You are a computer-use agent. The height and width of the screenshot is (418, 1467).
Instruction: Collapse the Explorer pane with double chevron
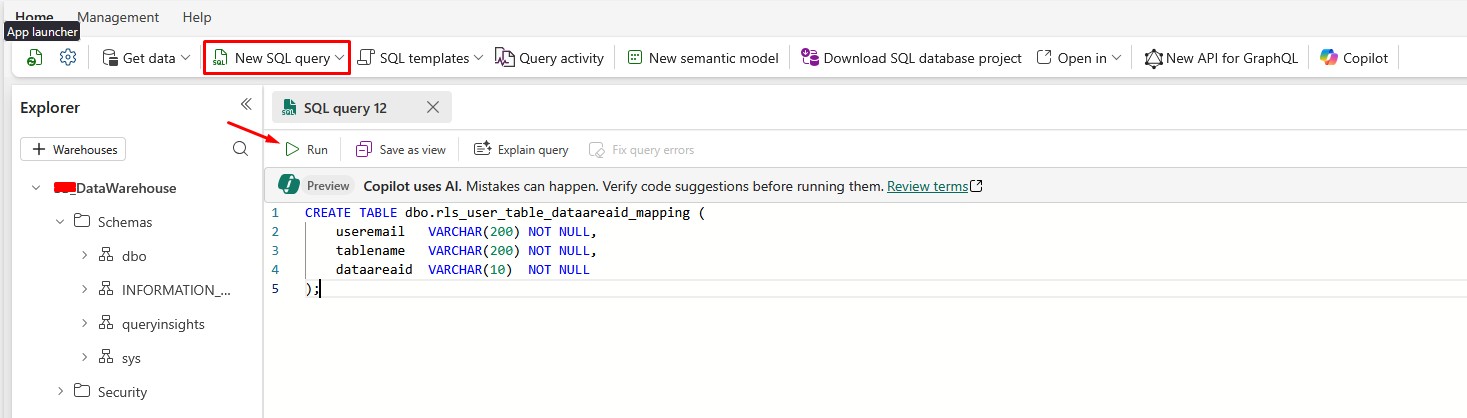(x=246, y=104)
